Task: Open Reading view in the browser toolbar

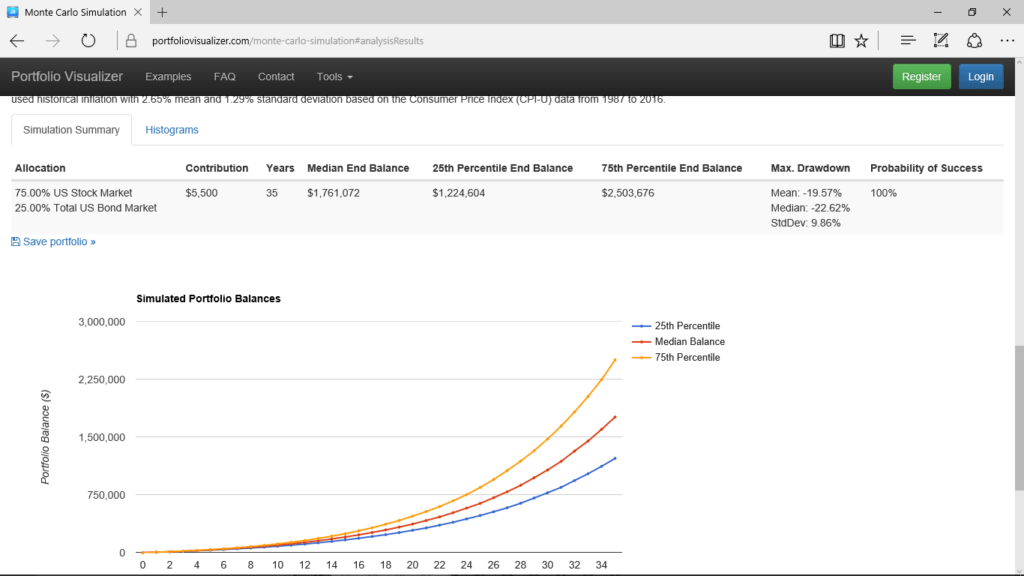Action: pos(837,40)
